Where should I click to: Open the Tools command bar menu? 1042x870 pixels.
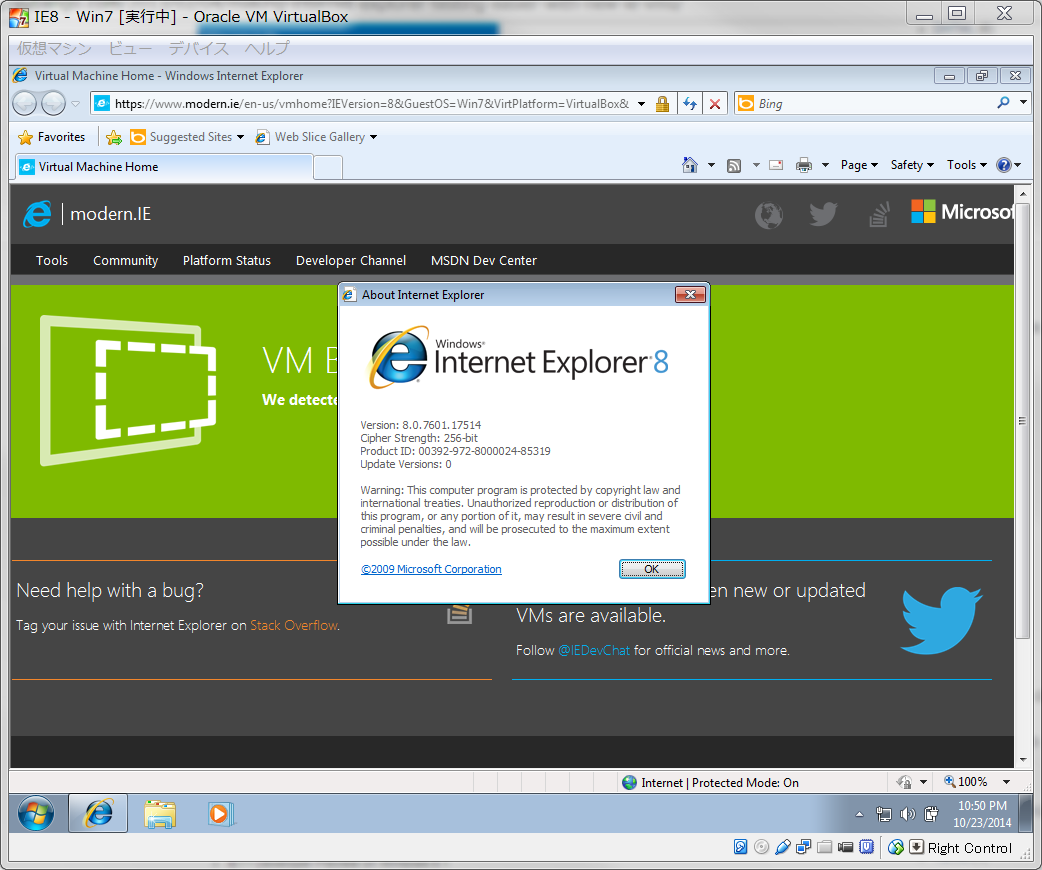point(967,165)
